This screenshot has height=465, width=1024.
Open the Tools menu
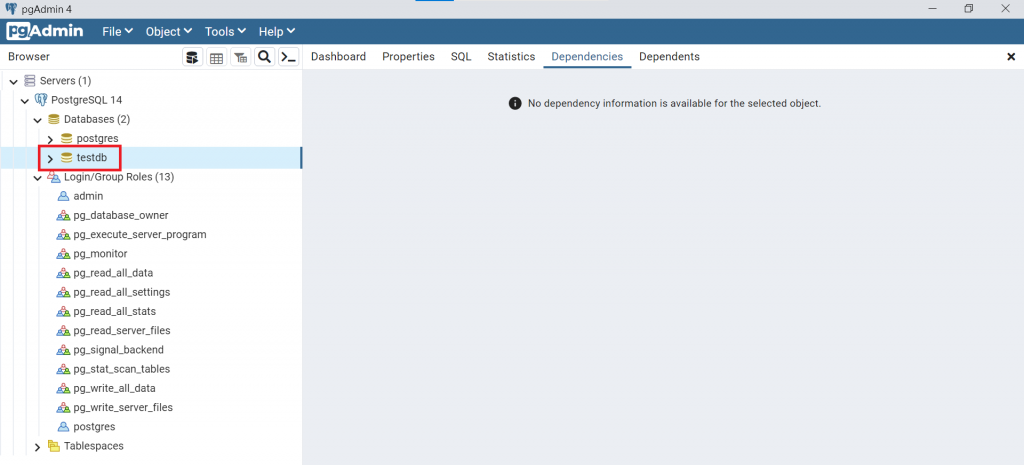(x=225, y=31)
